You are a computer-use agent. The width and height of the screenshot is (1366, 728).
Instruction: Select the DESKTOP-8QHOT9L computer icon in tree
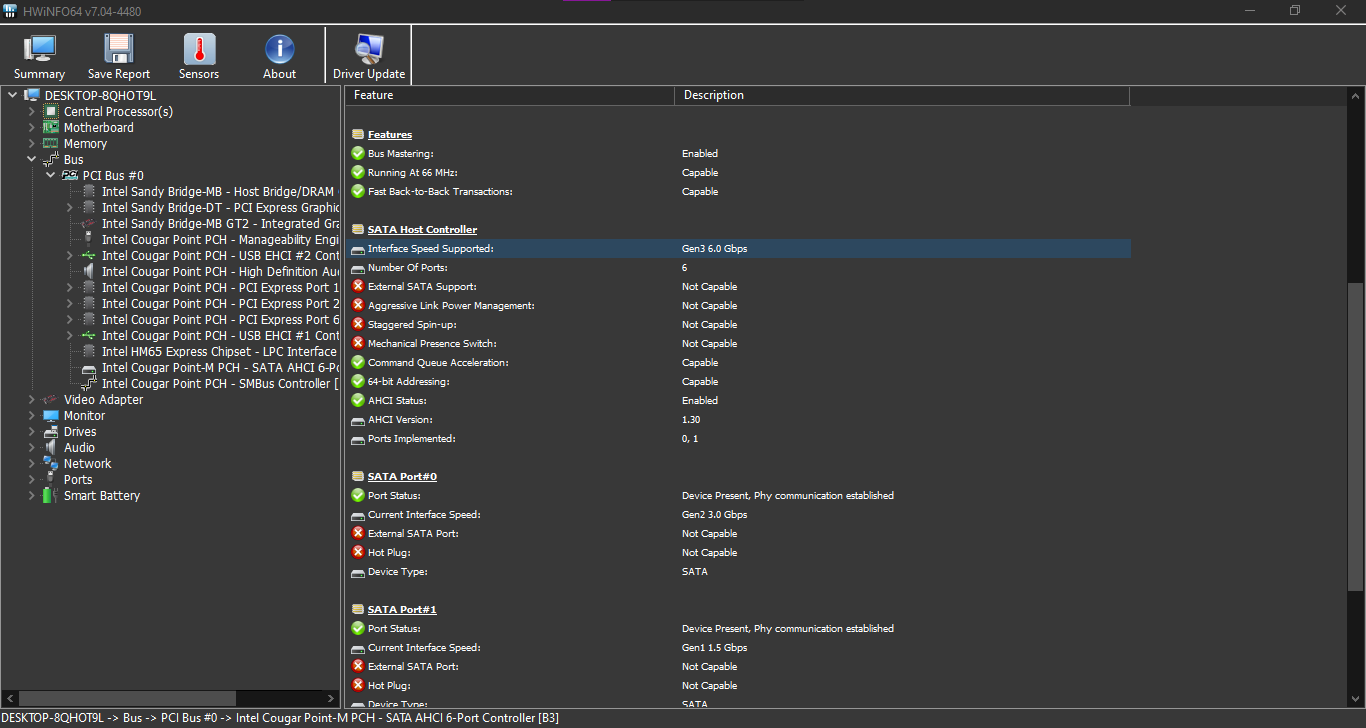[x=32, y=95]
